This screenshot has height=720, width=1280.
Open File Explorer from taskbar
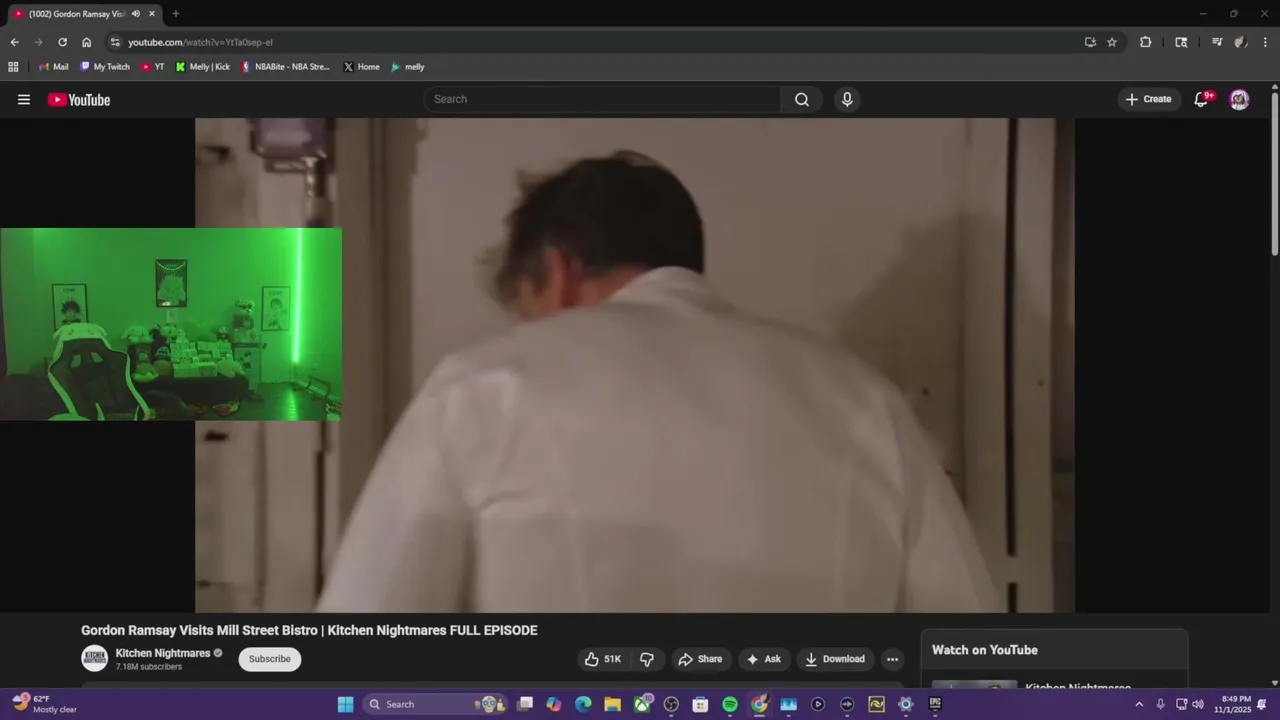click(x=612, y=704)
